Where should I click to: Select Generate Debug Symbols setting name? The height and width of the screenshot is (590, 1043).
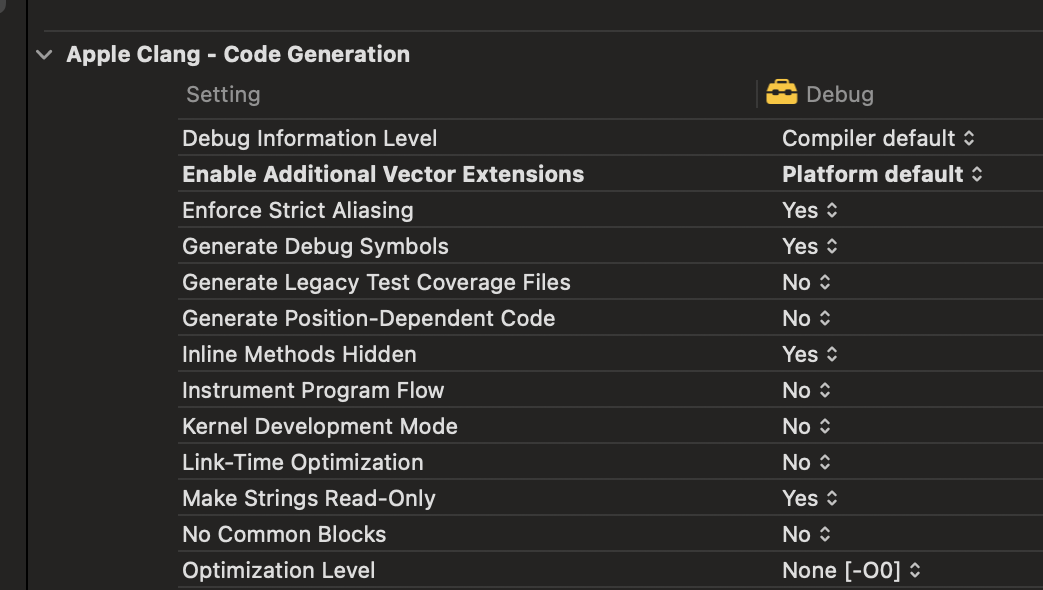tap(315, 246)
